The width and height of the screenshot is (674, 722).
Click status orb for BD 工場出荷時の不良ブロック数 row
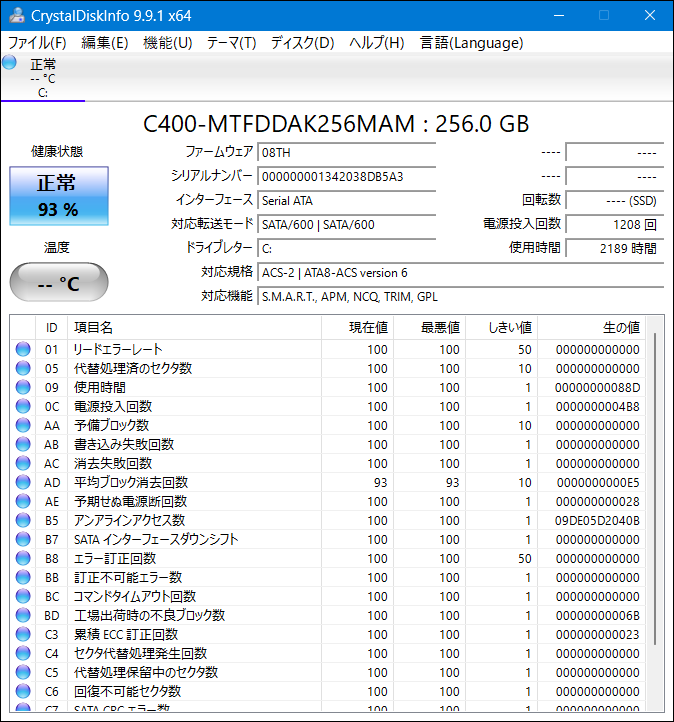(x=23, y=615)
